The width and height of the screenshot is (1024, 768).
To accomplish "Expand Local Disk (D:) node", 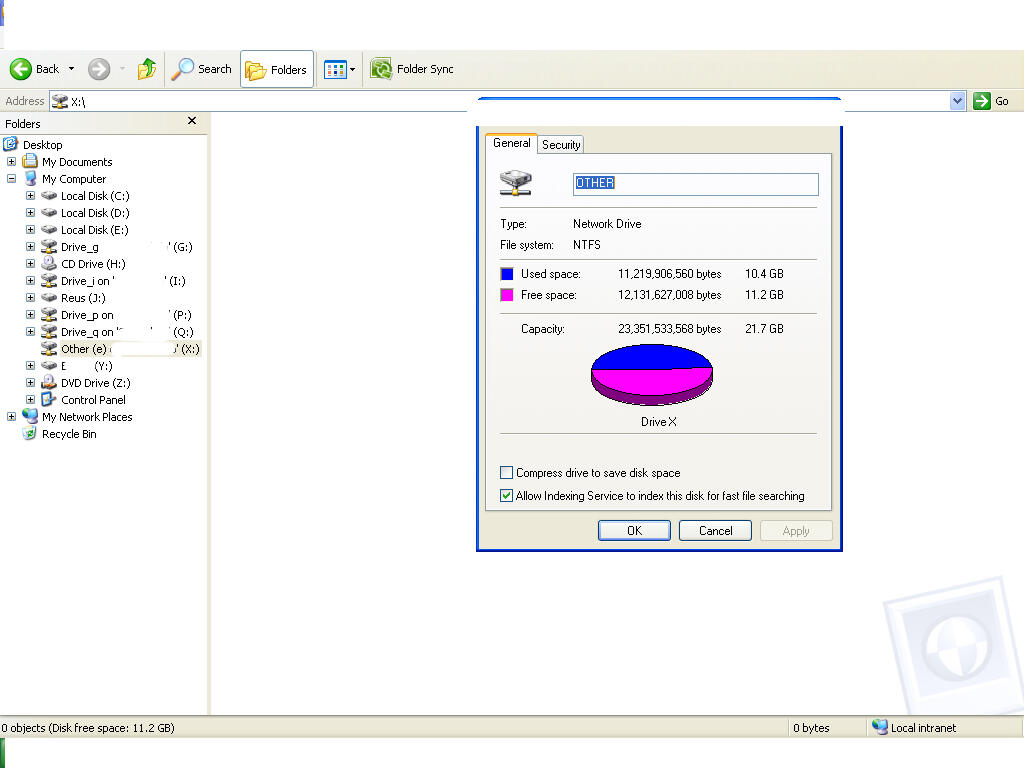I will [x=30, y=212].
